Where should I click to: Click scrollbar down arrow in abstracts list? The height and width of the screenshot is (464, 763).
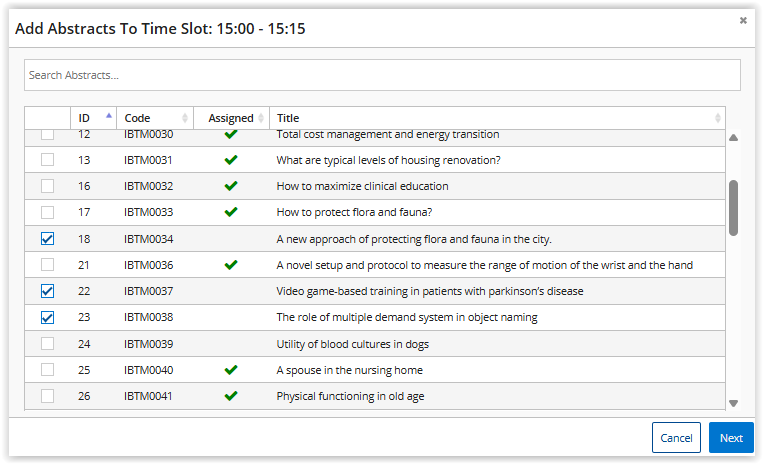(734, 403)
